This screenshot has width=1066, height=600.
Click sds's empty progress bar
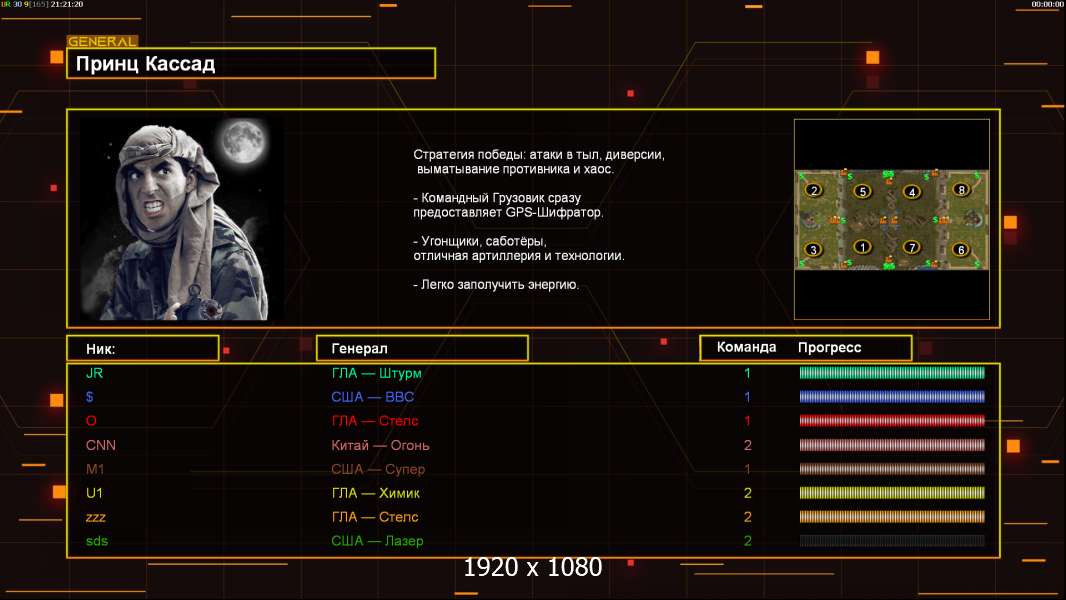pos(892,541)
